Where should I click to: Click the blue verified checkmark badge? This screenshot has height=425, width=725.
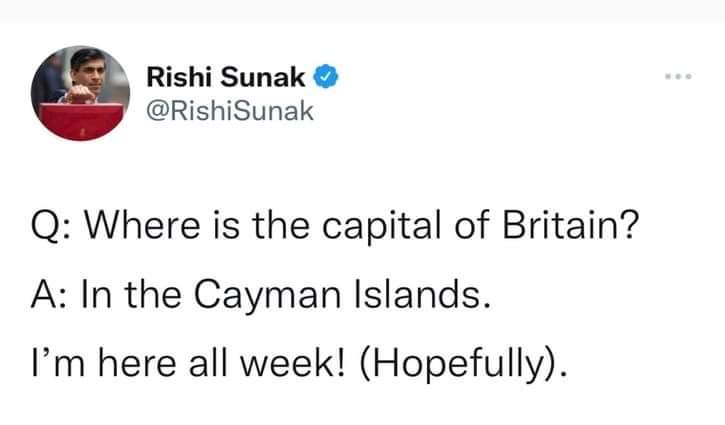[x=326, y=77]
